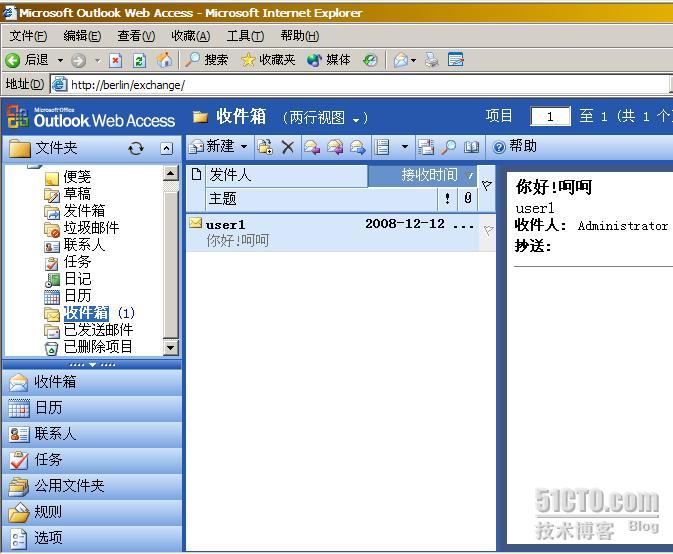Viewport: 673px width, 554px height.
Task: Click the Delete X icon
Action: [288, 147]
